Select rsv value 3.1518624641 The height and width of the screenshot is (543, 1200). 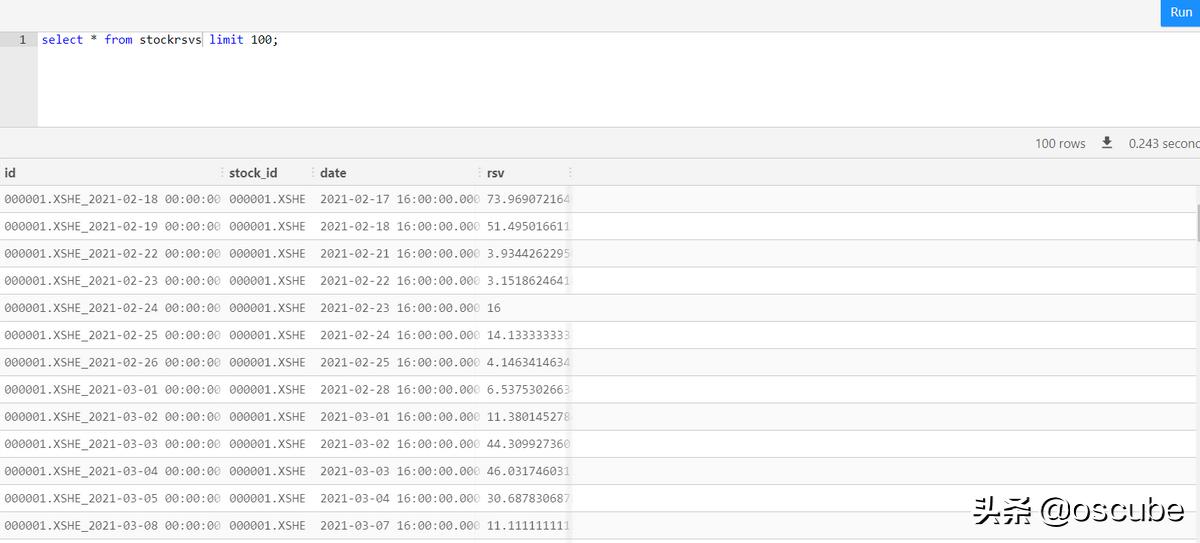click(x=528, y=280)
